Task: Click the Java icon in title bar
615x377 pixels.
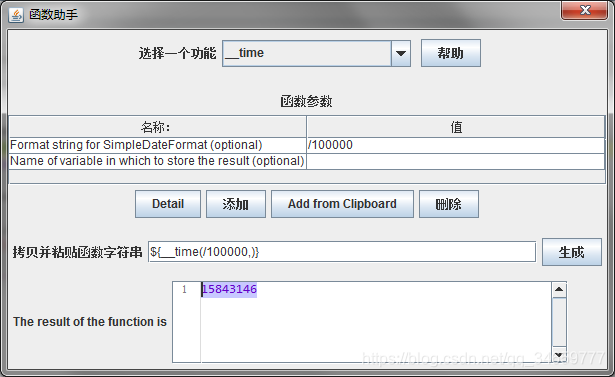Action: 16,15
